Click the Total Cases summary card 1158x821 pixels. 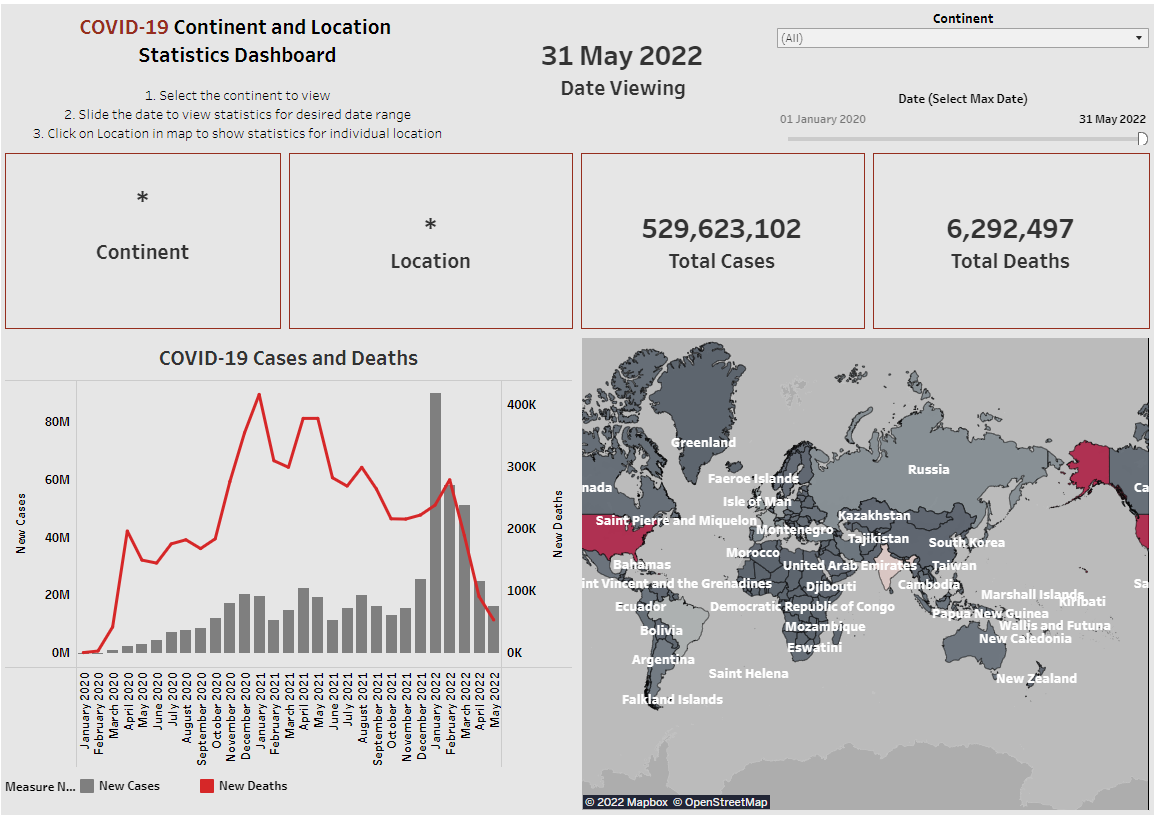pos(721,240)
